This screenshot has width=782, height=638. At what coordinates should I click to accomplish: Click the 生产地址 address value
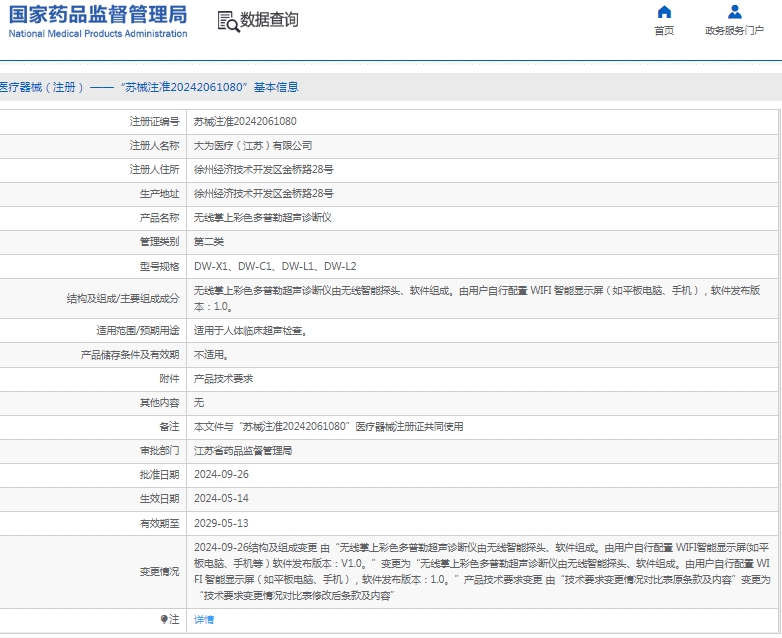[263, 194]
